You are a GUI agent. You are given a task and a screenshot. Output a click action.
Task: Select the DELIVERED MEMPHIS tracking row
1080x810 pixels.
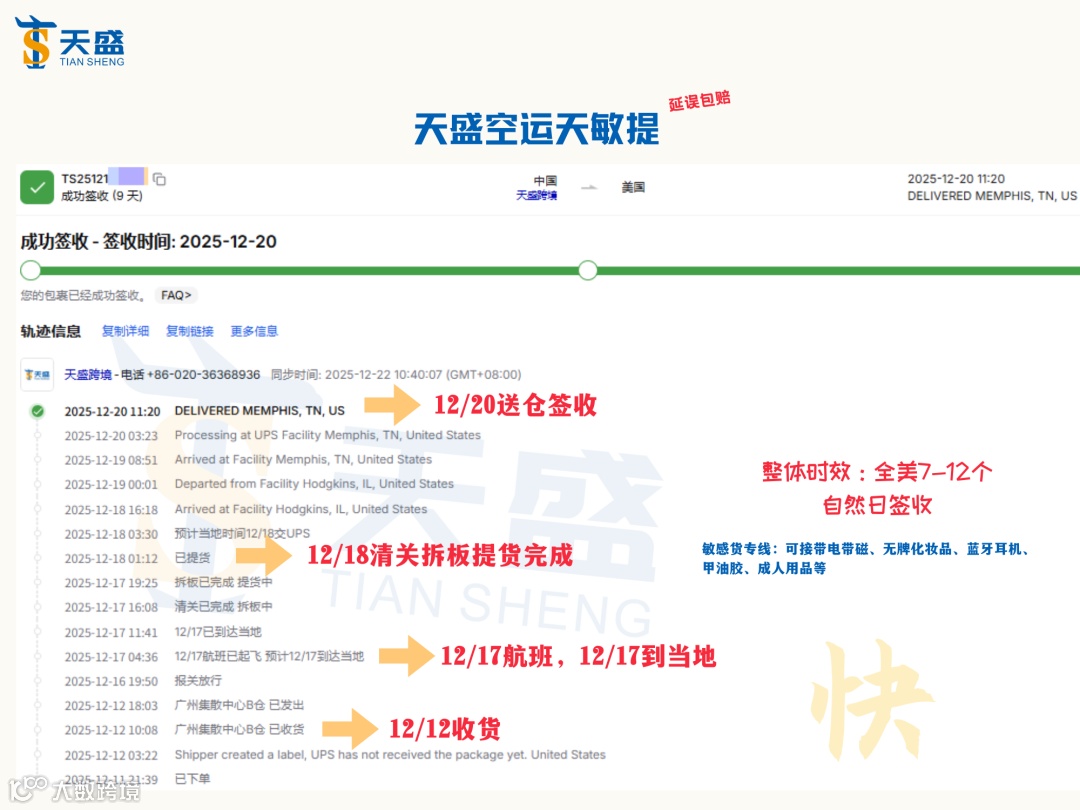[205, 411]
